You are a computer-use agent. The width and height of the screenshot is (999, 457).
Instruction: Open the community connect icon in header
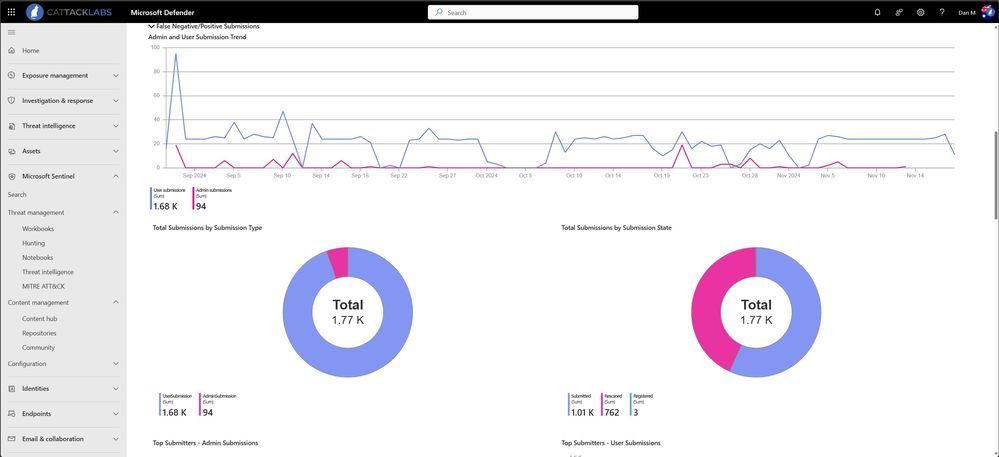[899, 12]
